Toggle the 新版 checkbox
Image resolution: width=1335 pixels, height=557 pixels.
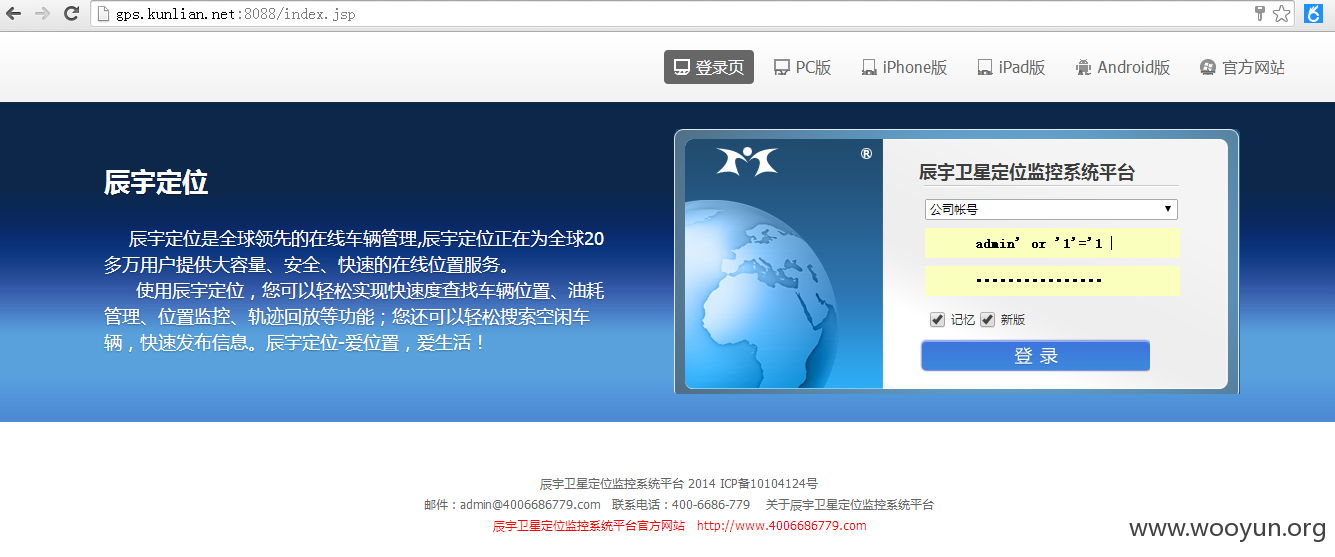pos(987,319)
